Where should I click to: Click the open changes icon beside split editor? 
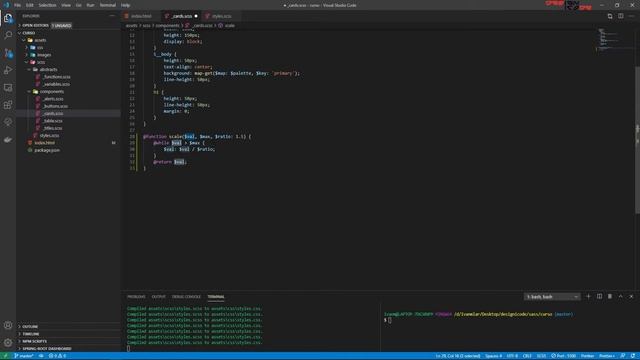(x=610, y=16)
